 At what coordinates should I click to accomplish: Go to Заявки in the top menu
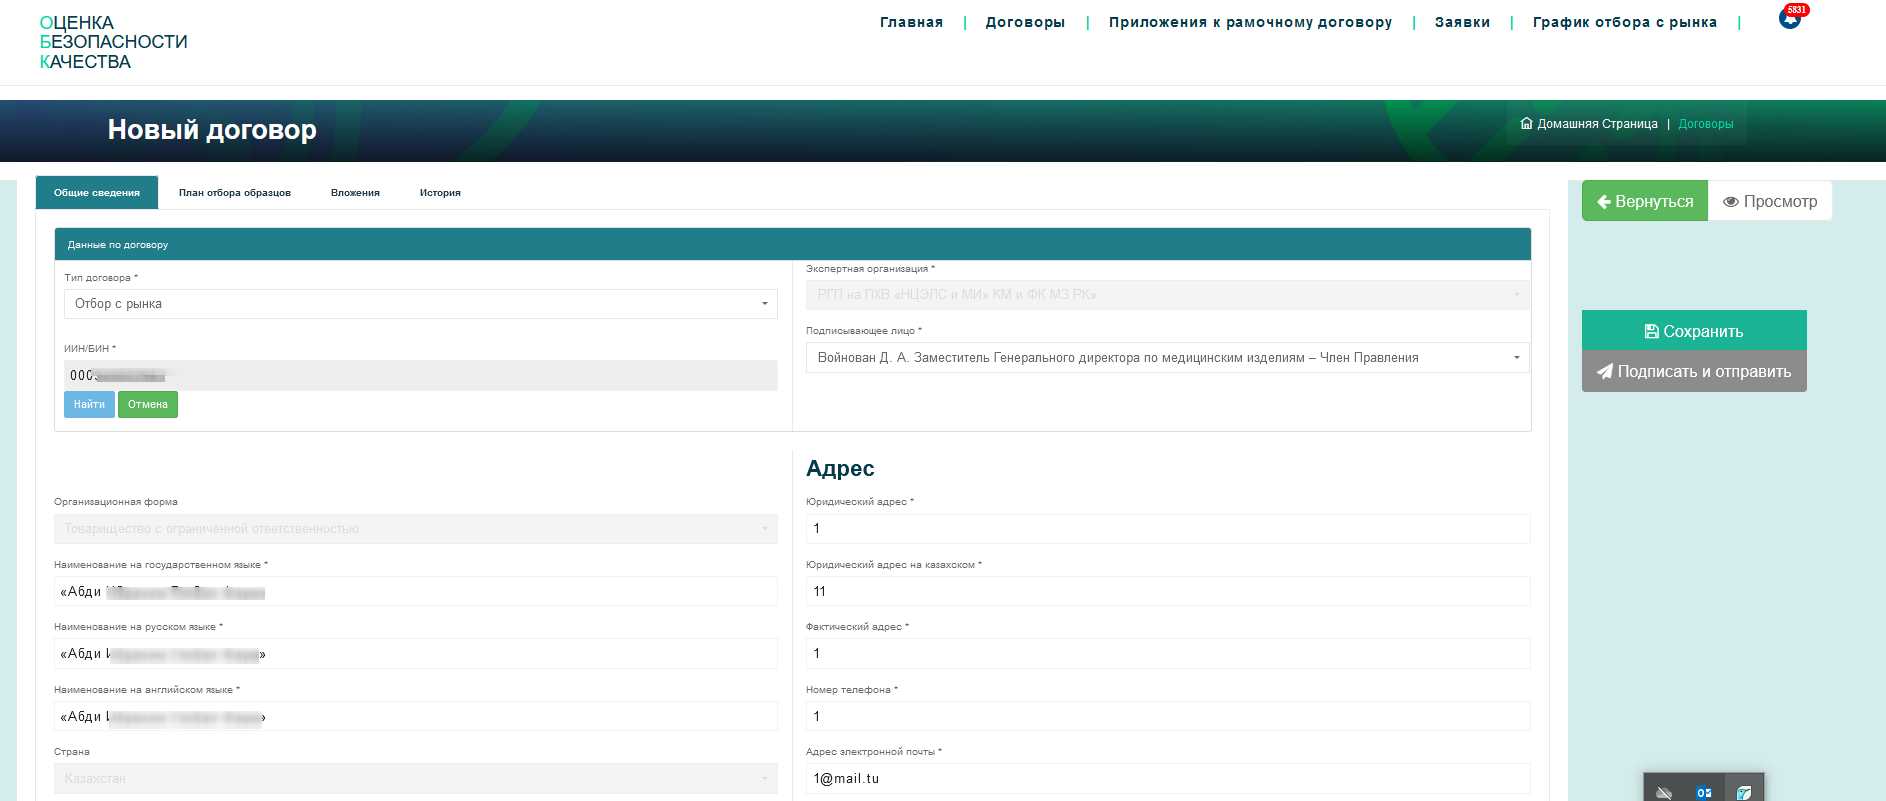click(1461, 22)
